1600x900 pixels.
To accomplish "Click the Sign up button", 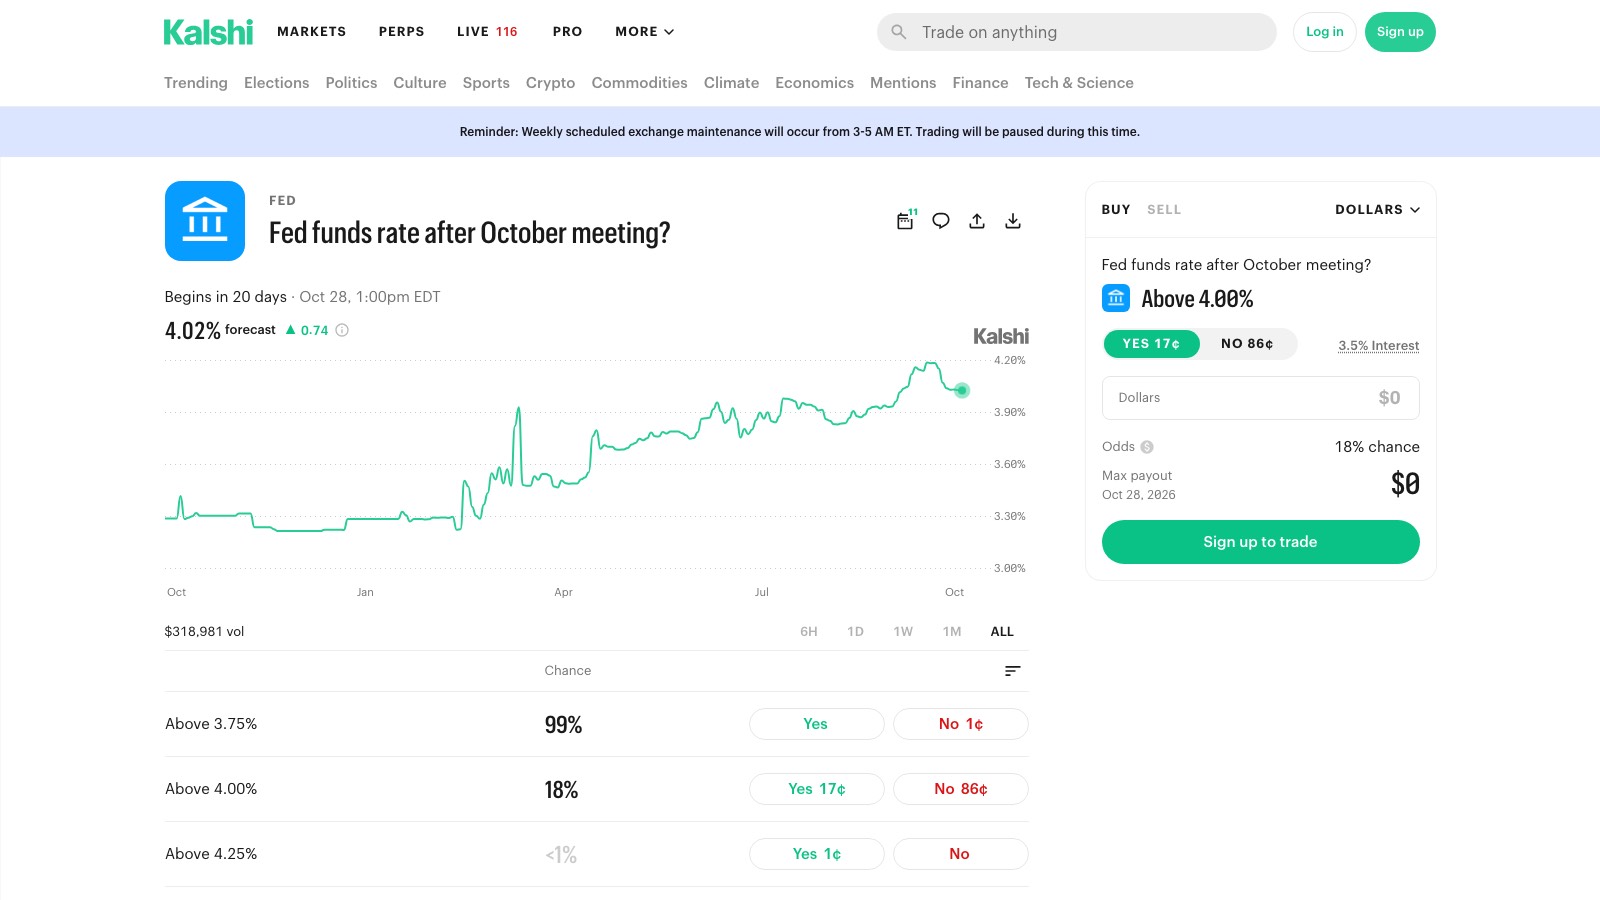I will [x=1400, y=32].
